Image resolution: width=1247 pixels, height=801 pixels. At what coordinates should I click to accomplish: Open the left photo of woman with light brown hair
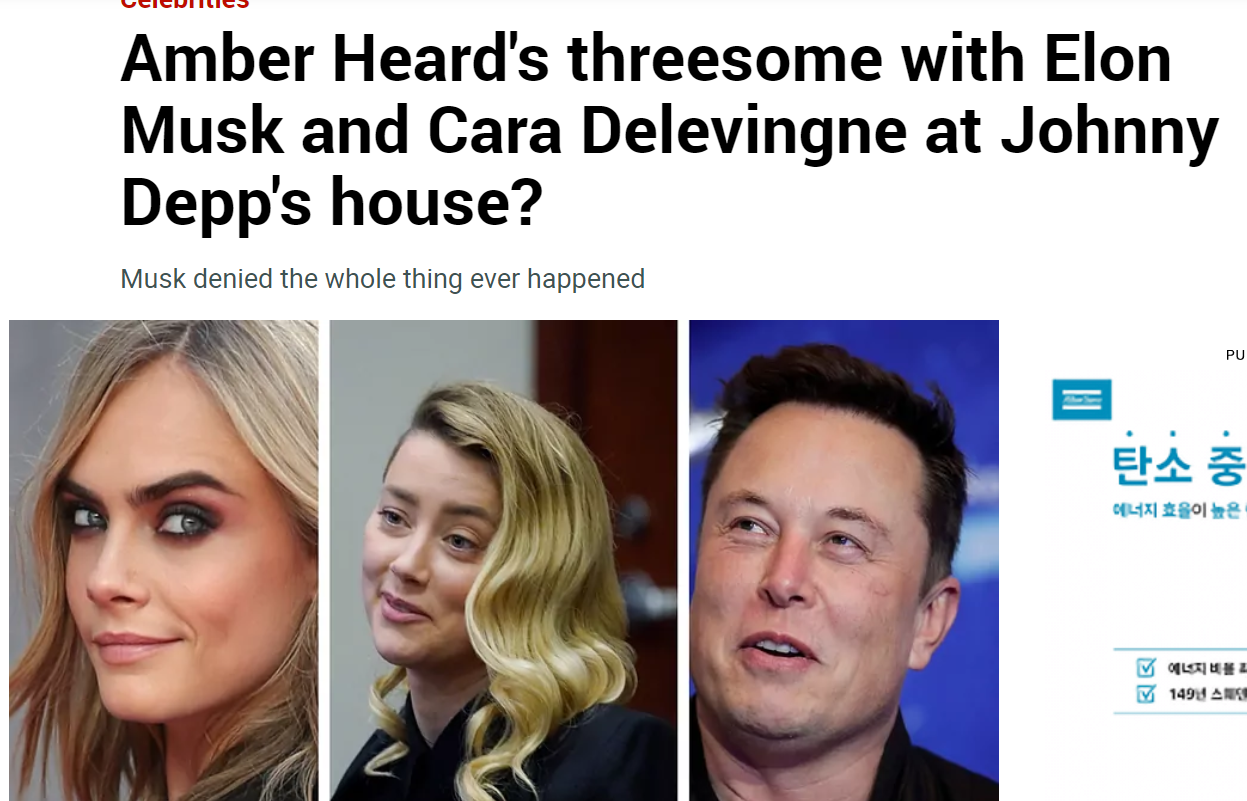coord(164,560)
